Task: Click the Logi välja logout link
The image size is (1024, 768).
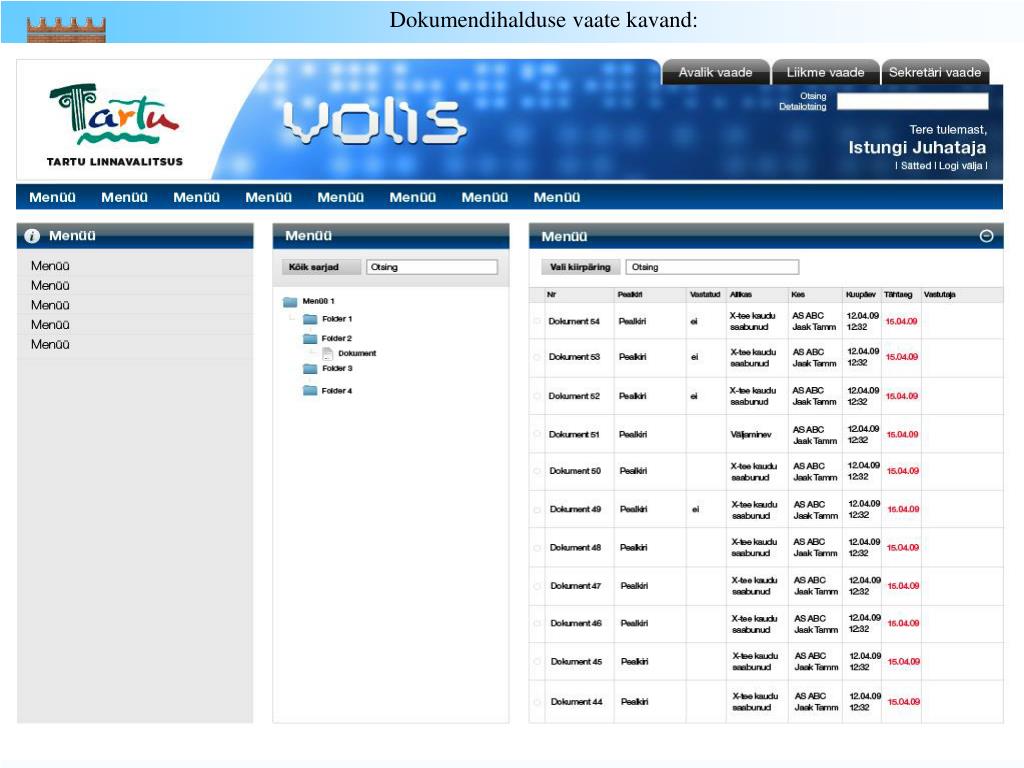Action: click(x=961, y=166)
